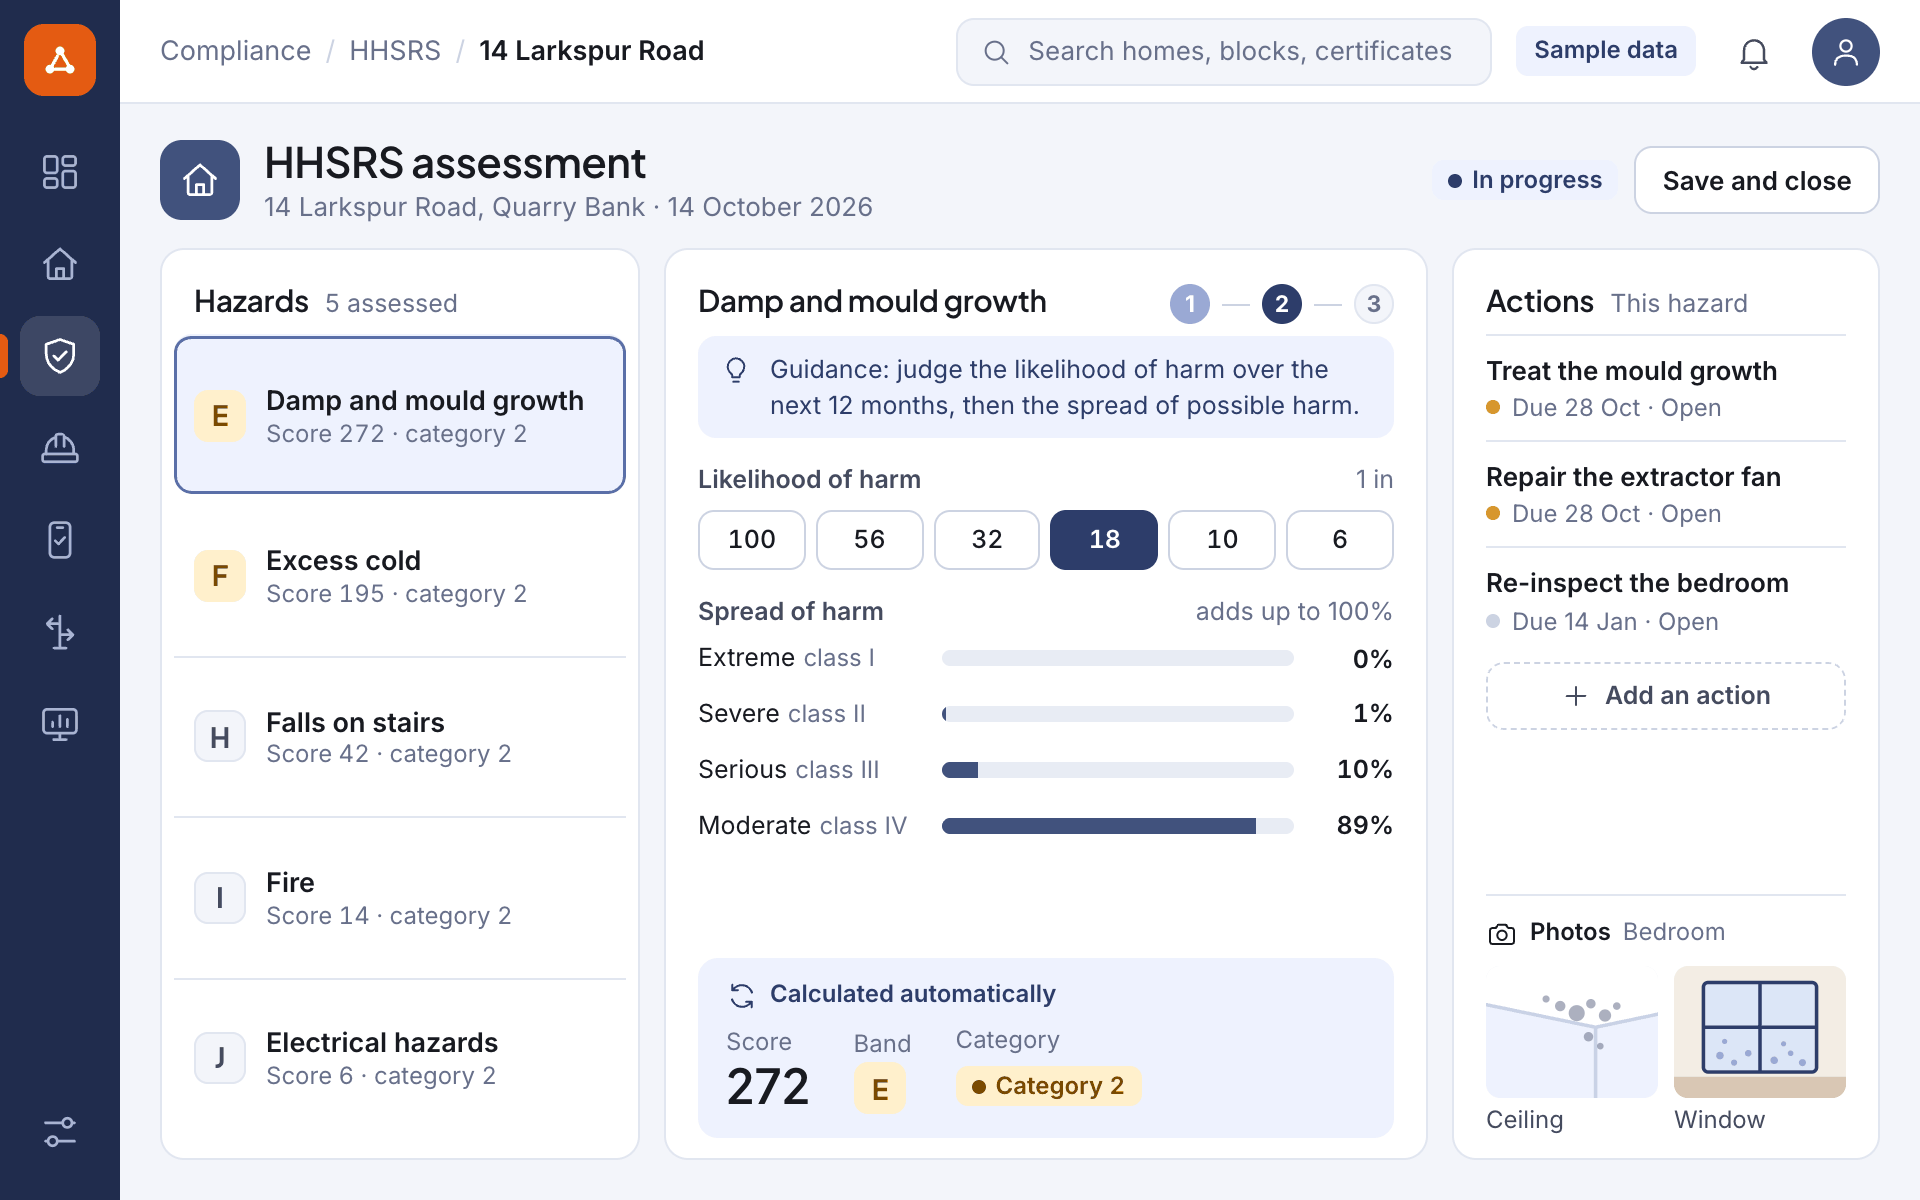The width and height of the screenshot is (1920, 1200).
Task: Click the orange app logo icon
Action: 60,60
